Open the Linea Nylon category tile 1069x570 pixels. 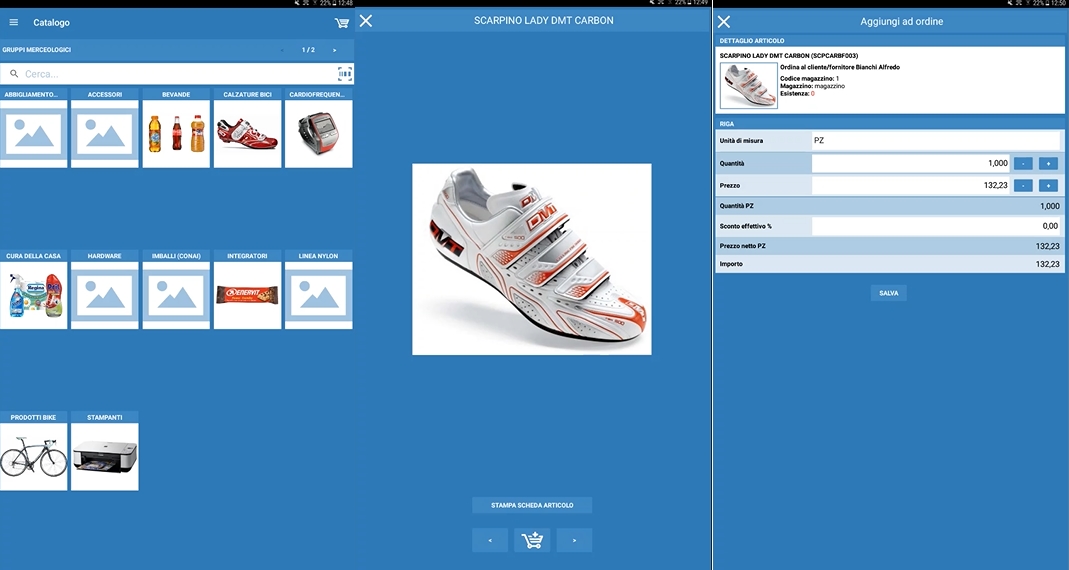[x=318, y=290]
